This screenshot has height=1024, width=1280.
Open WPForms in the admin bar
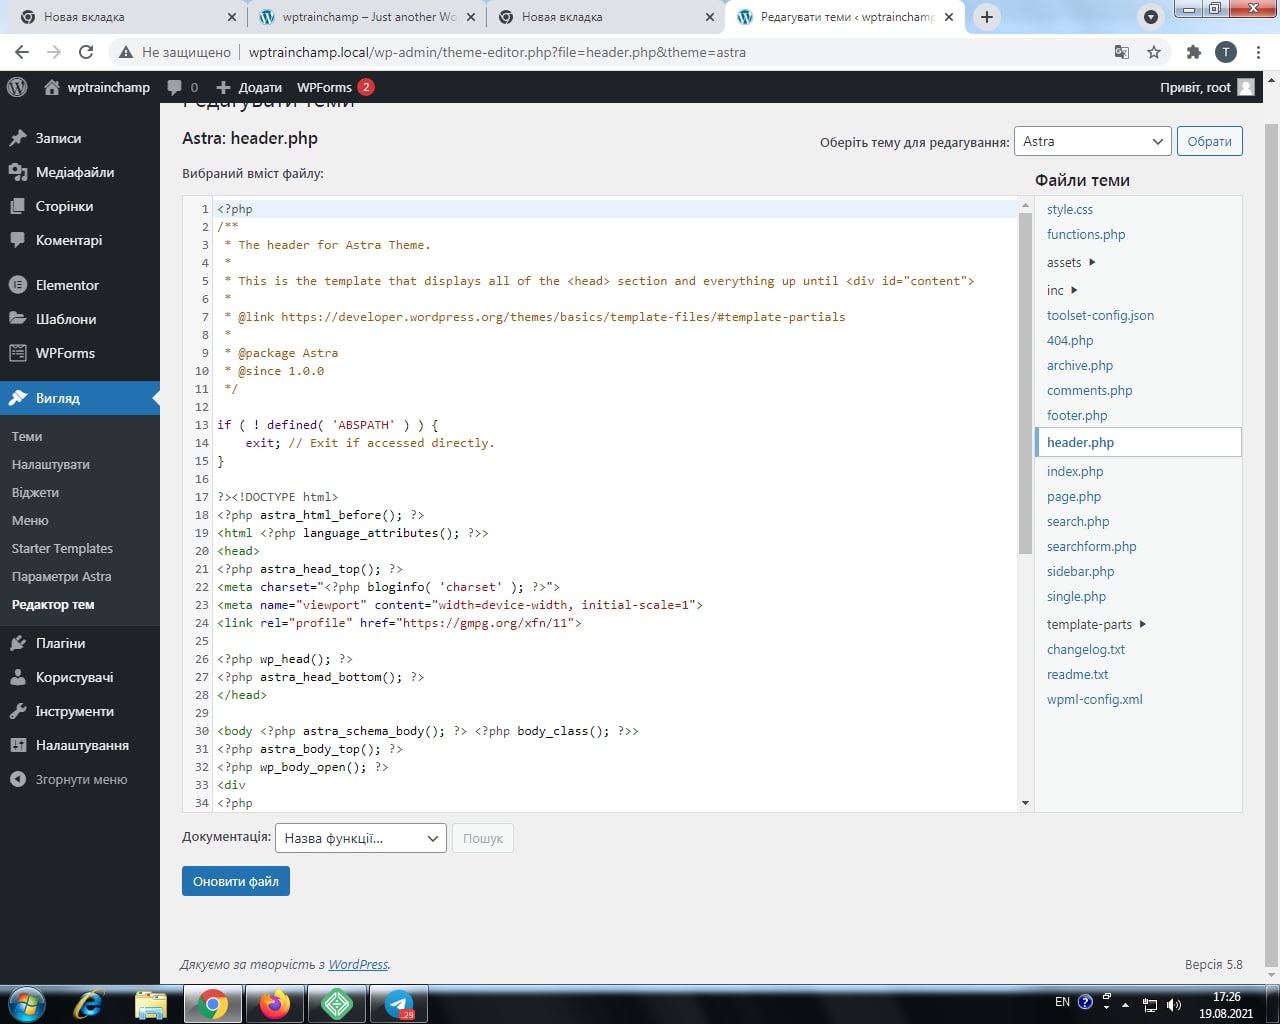coord(335,87)
